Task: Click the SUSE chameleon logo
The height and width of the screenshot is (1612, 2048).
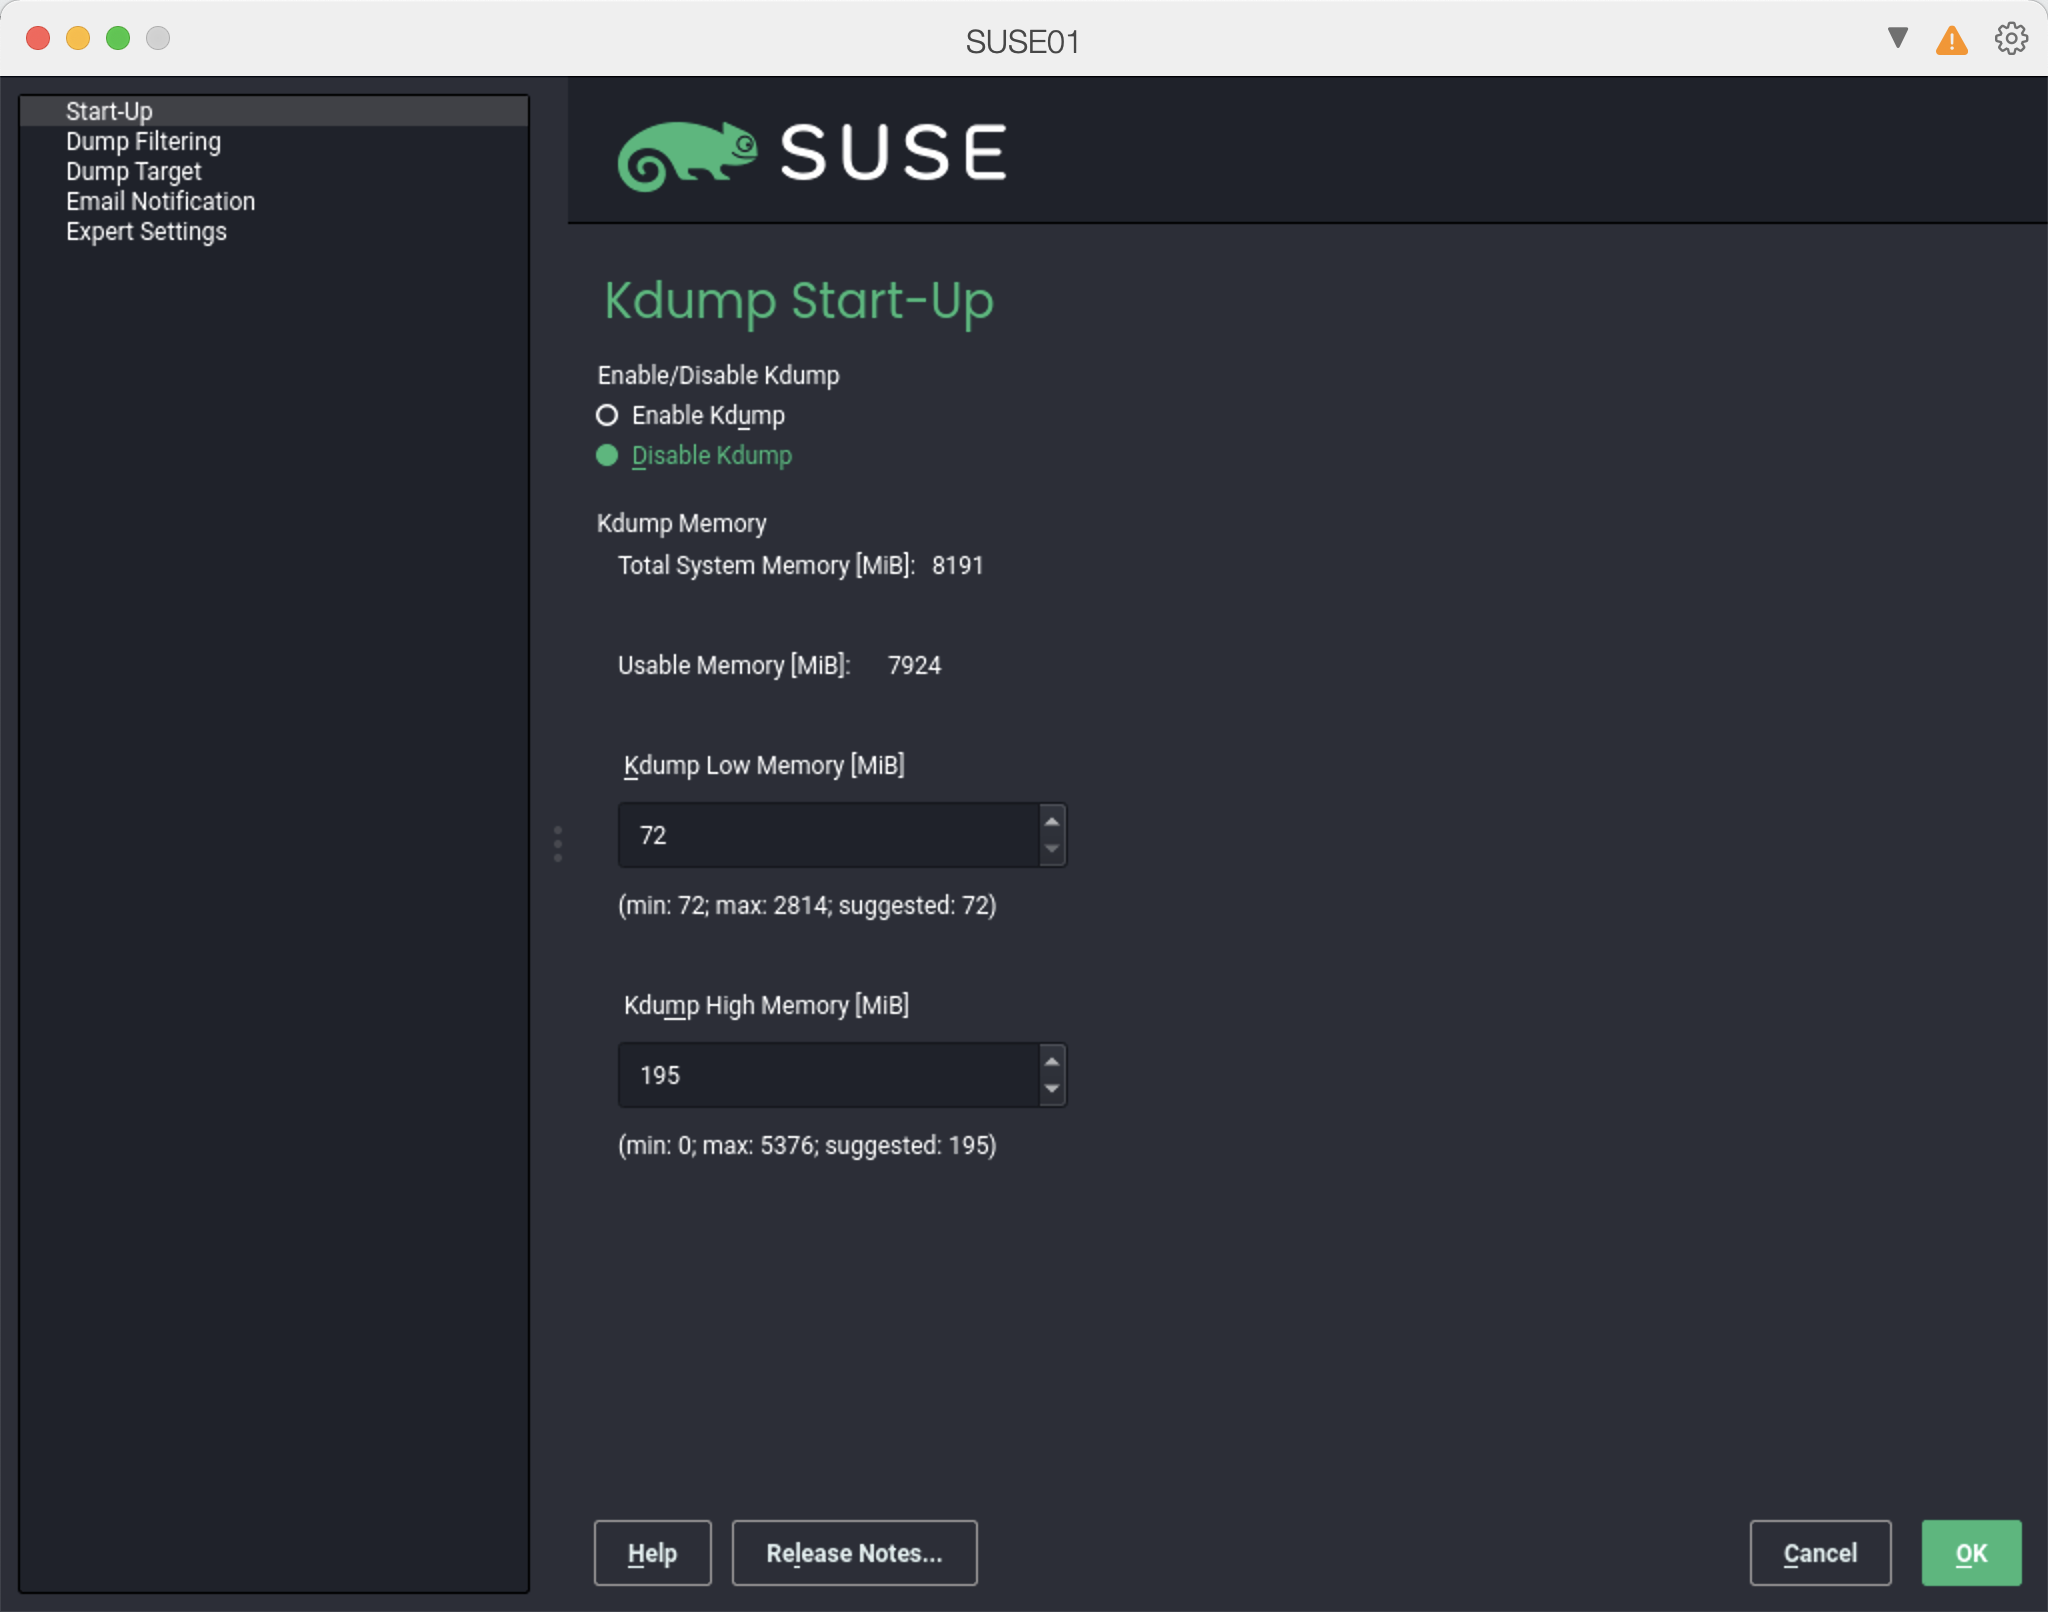Action: click(688, 155)
